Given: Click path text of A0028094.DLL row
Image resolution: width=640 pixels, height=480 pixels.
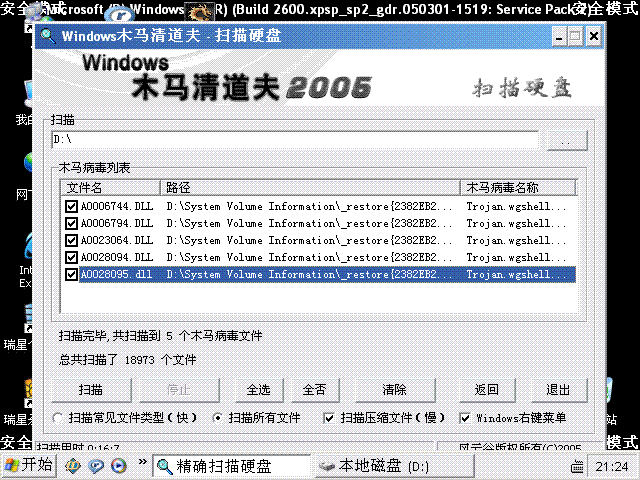Looking at the screenshot, I should 309,258.
